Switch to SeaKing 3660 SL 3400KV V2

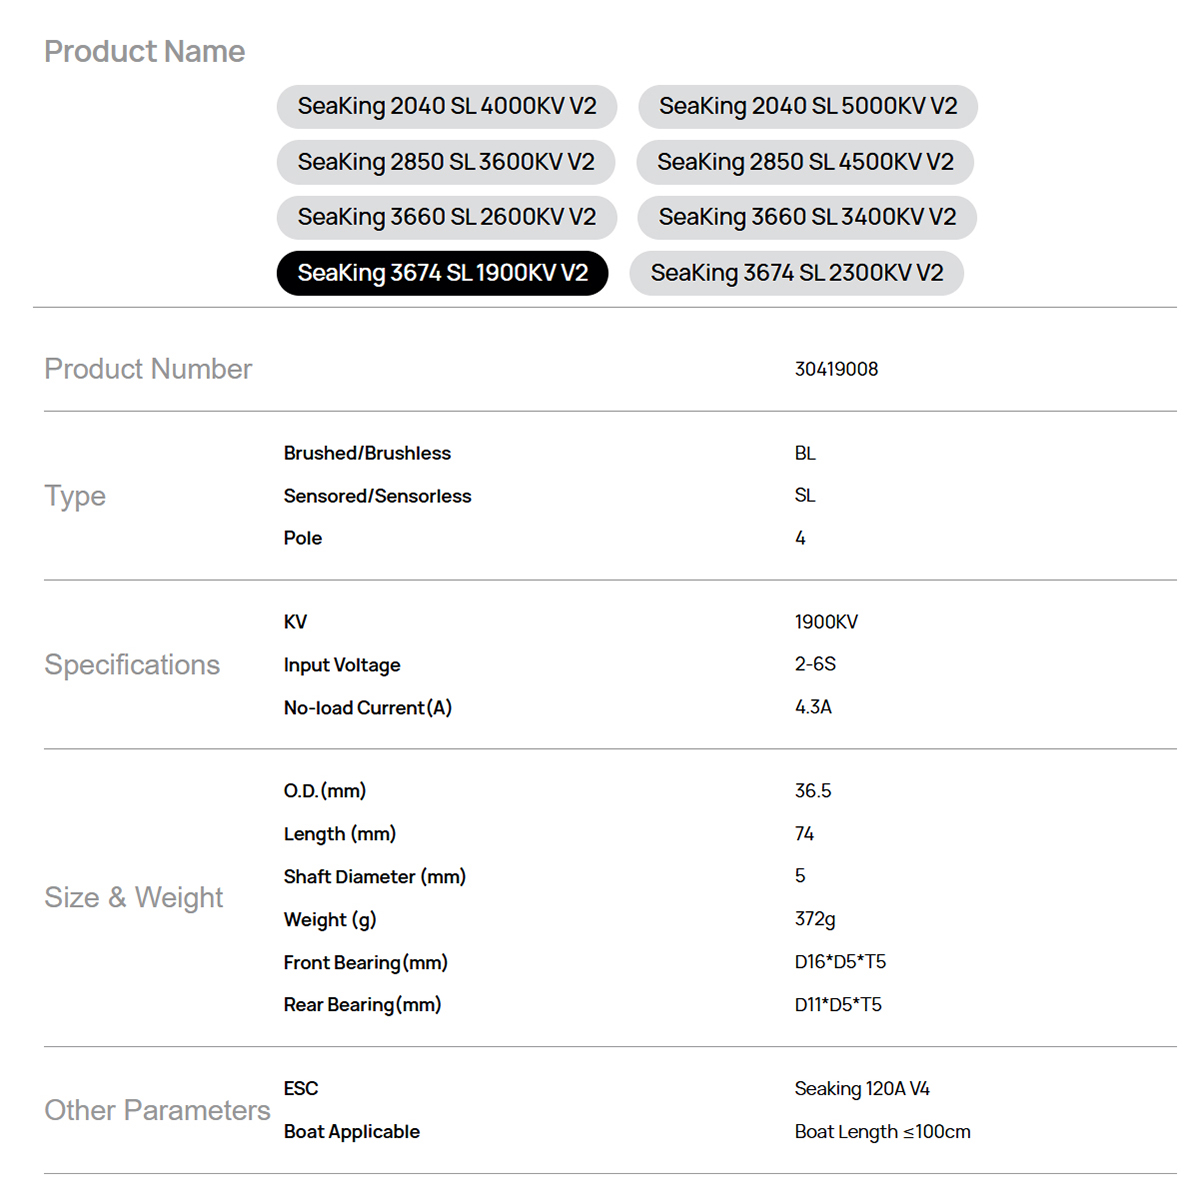[807, 217]
